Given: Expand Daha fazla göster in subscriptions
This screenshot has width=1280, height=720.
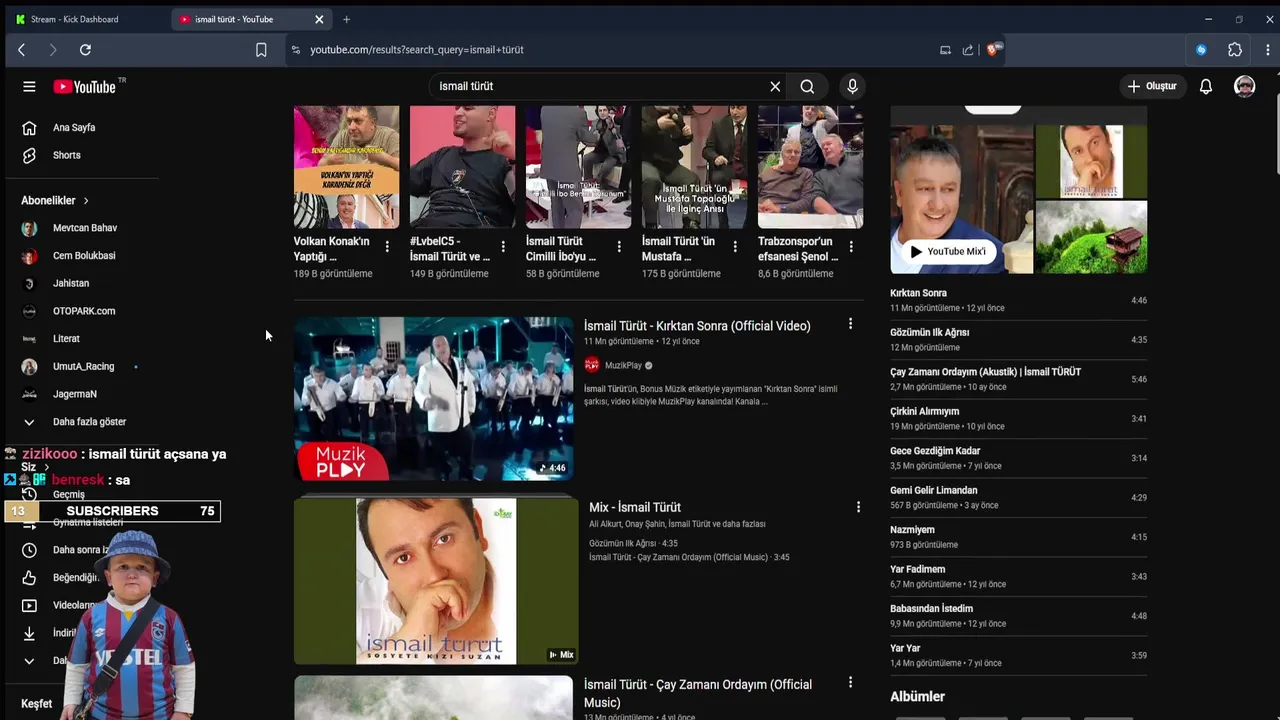Looking at the screenshot, I should (87, 422).
